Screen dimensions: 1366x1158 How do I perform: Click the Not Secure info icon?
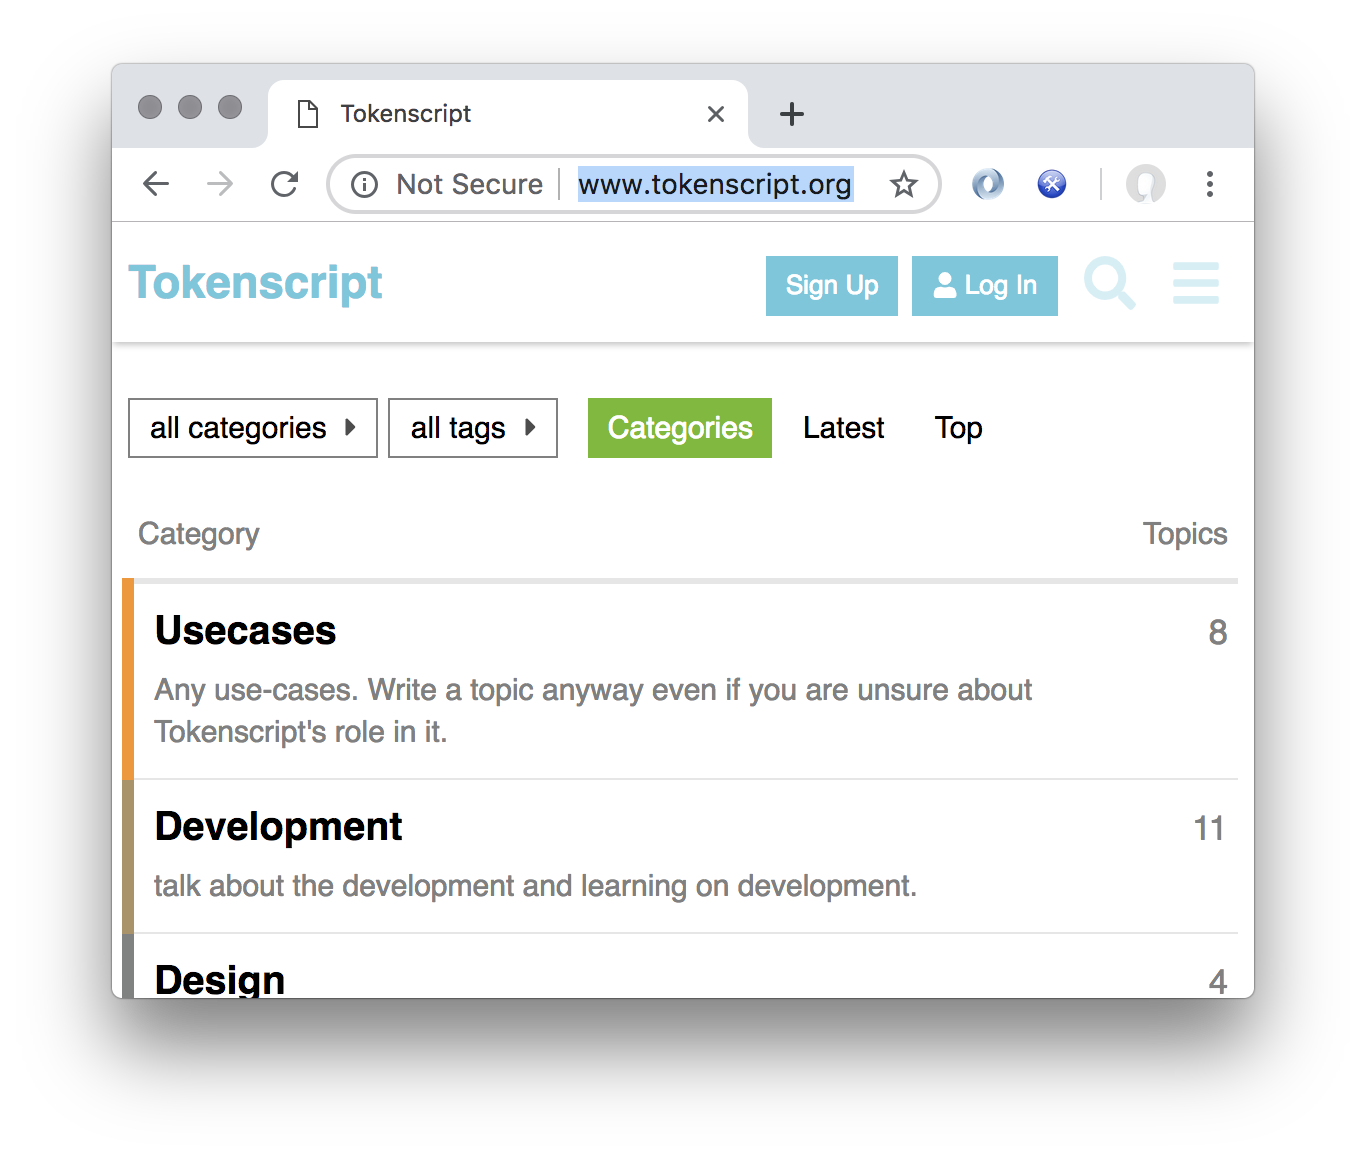click(x=364, y=184)
